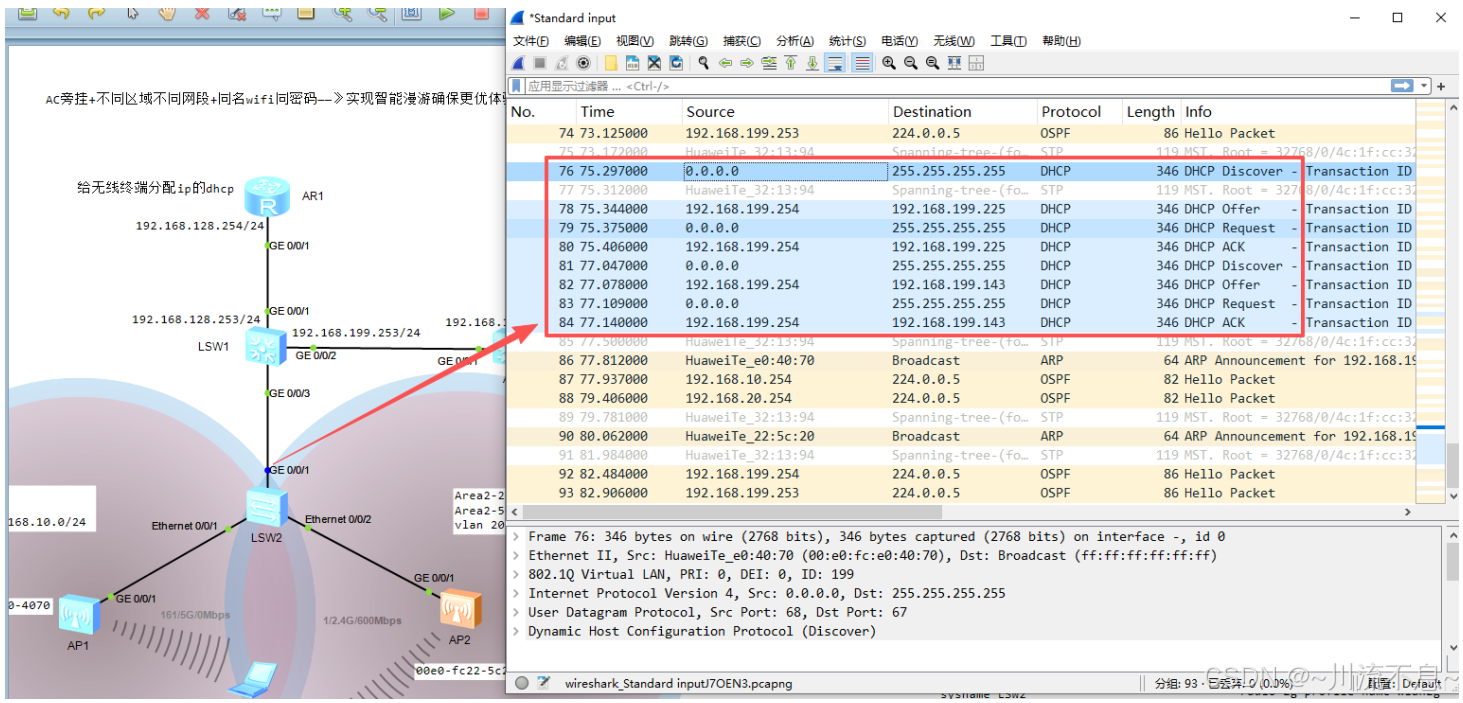Select packet 74 OSPF Hello Packet row
Image resolution: width=1463 pixels, height=703 pixels.
click(x=962, y=133)
